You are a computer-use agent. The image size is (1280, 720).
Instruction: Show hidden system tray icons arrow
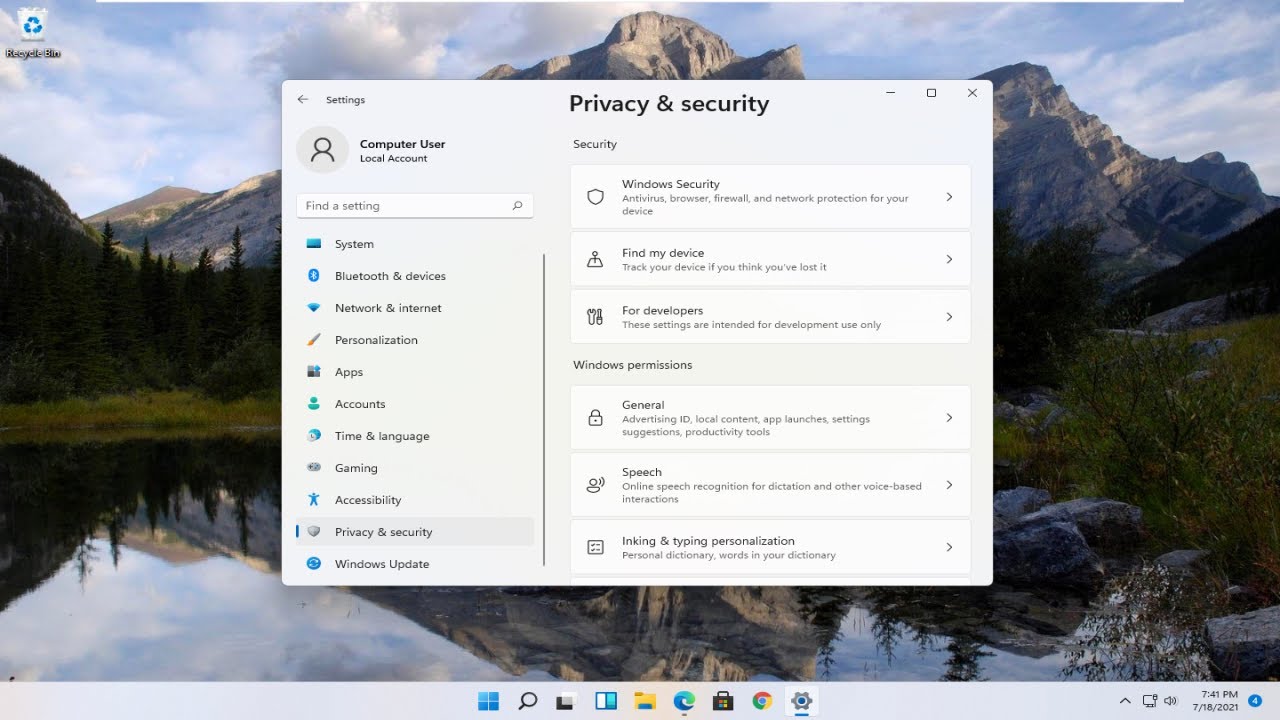1125,701
